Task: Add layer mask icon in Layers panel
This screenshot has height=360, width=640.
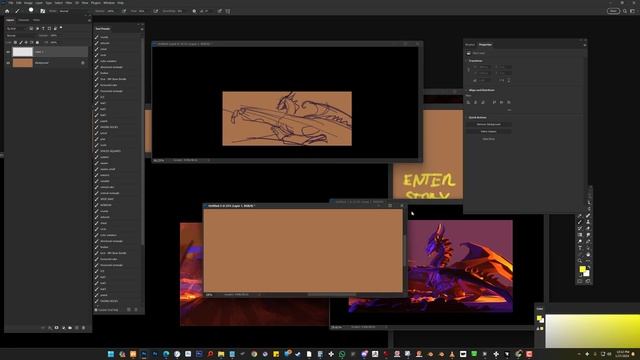Action: (56, 328)
